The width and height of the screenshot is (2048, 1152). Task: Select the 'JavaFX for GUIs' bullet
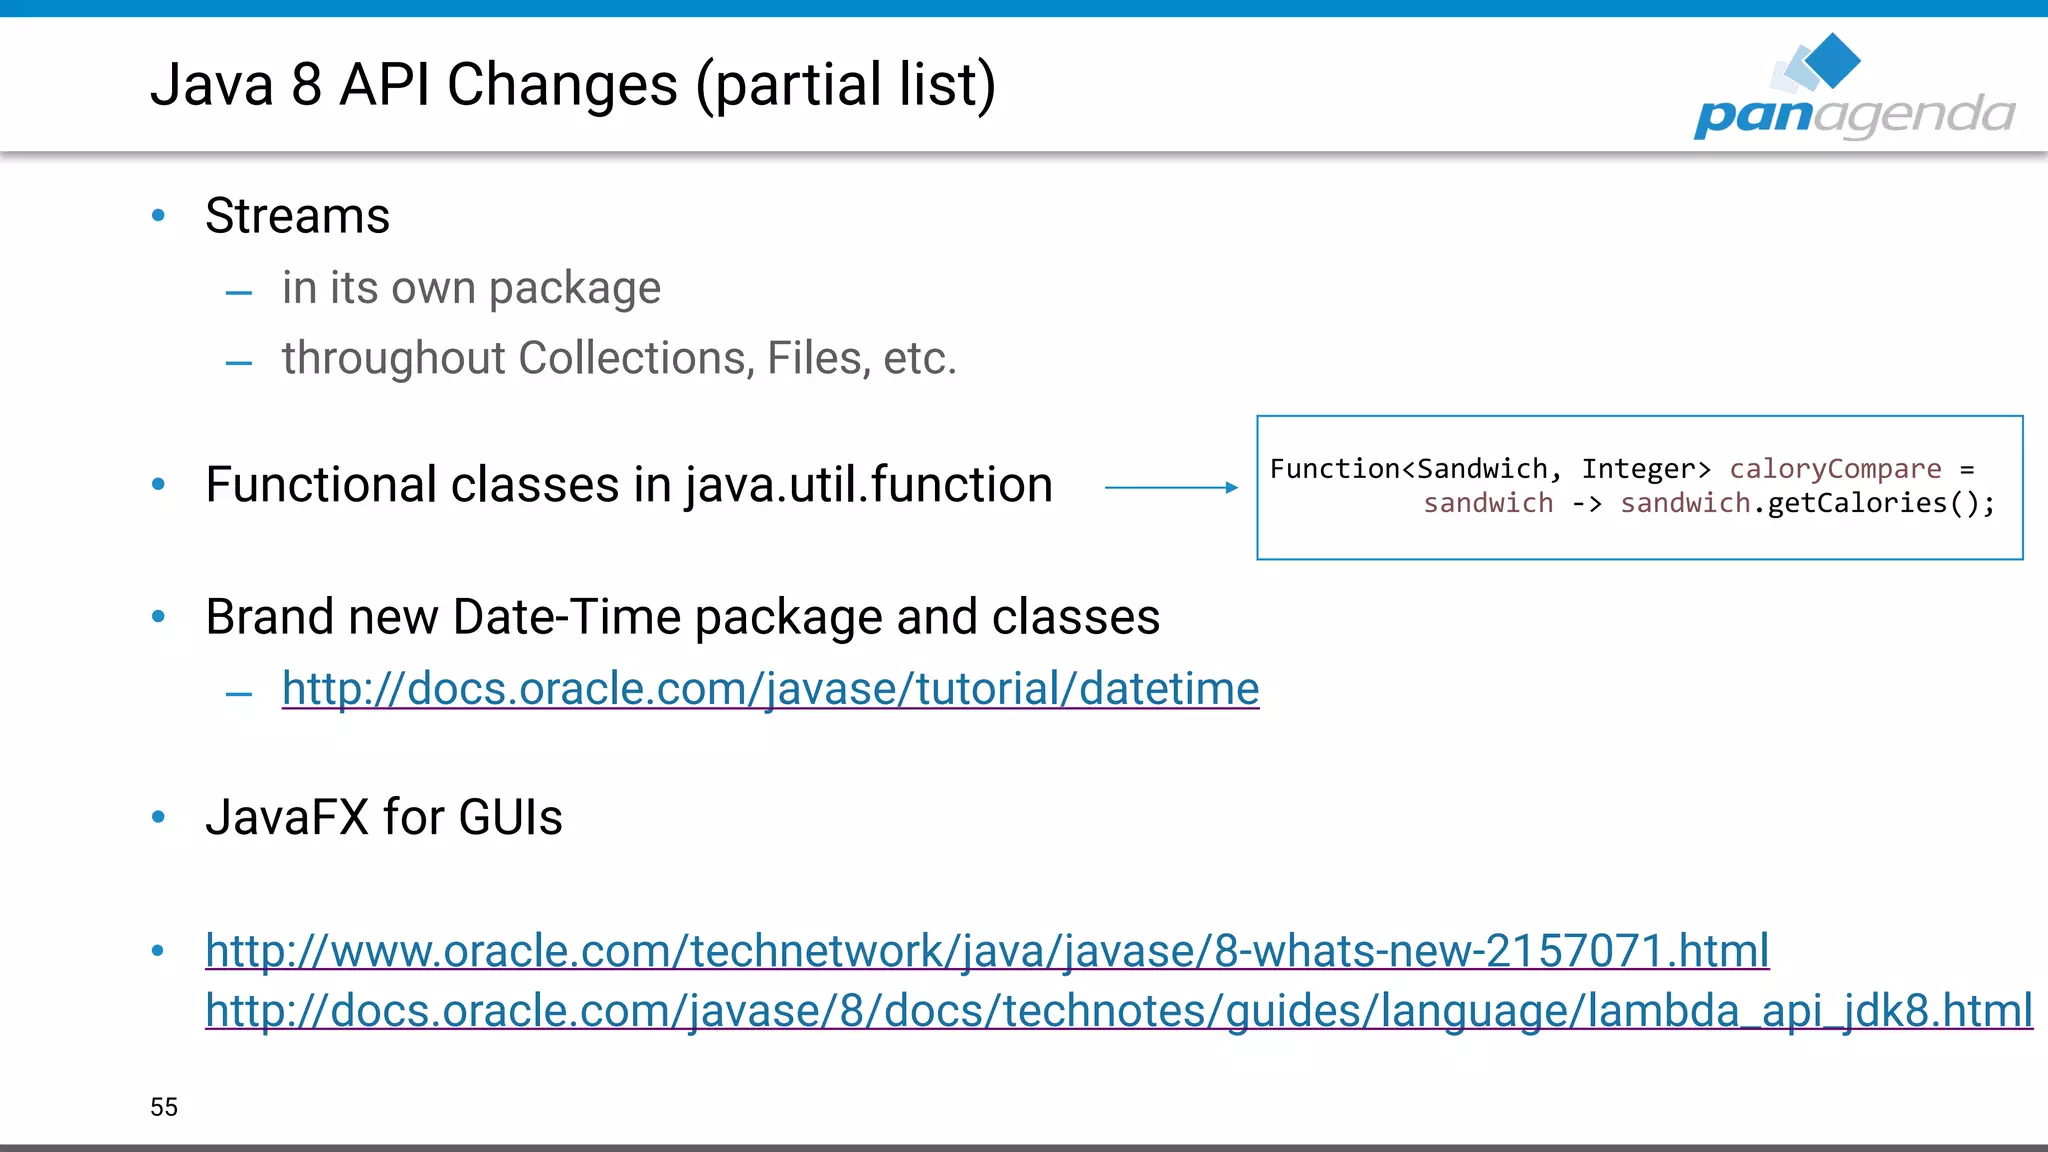pos(384,817)
